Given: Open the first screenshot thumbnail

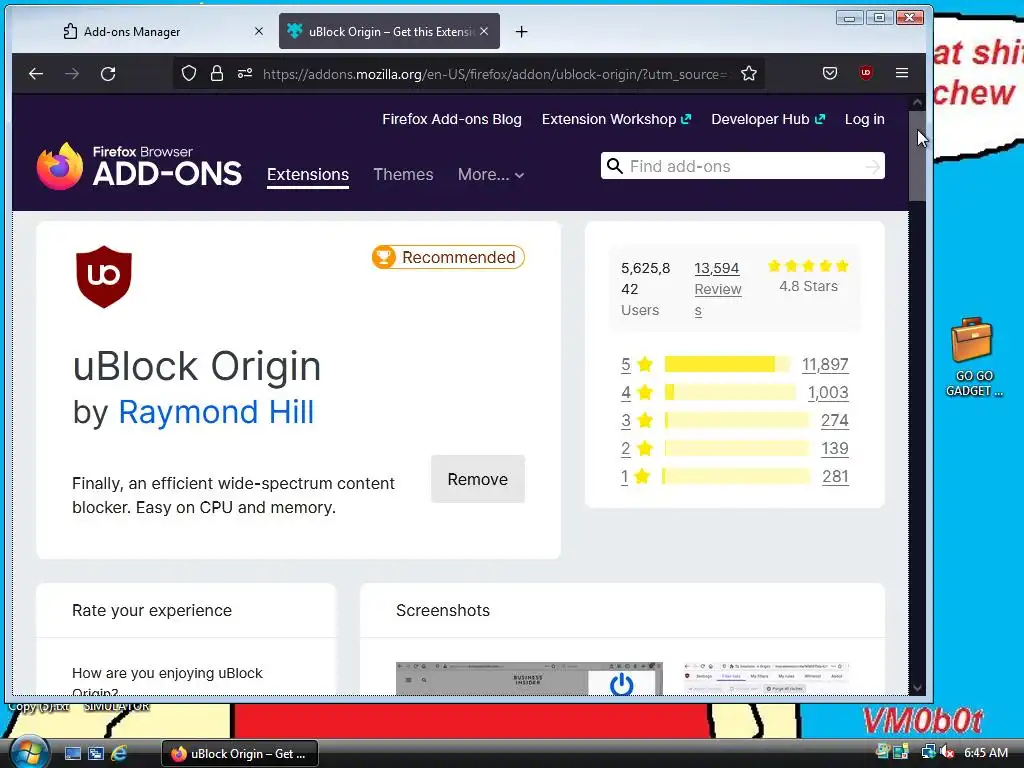Looking at the screenshot, I should [529, 679].
